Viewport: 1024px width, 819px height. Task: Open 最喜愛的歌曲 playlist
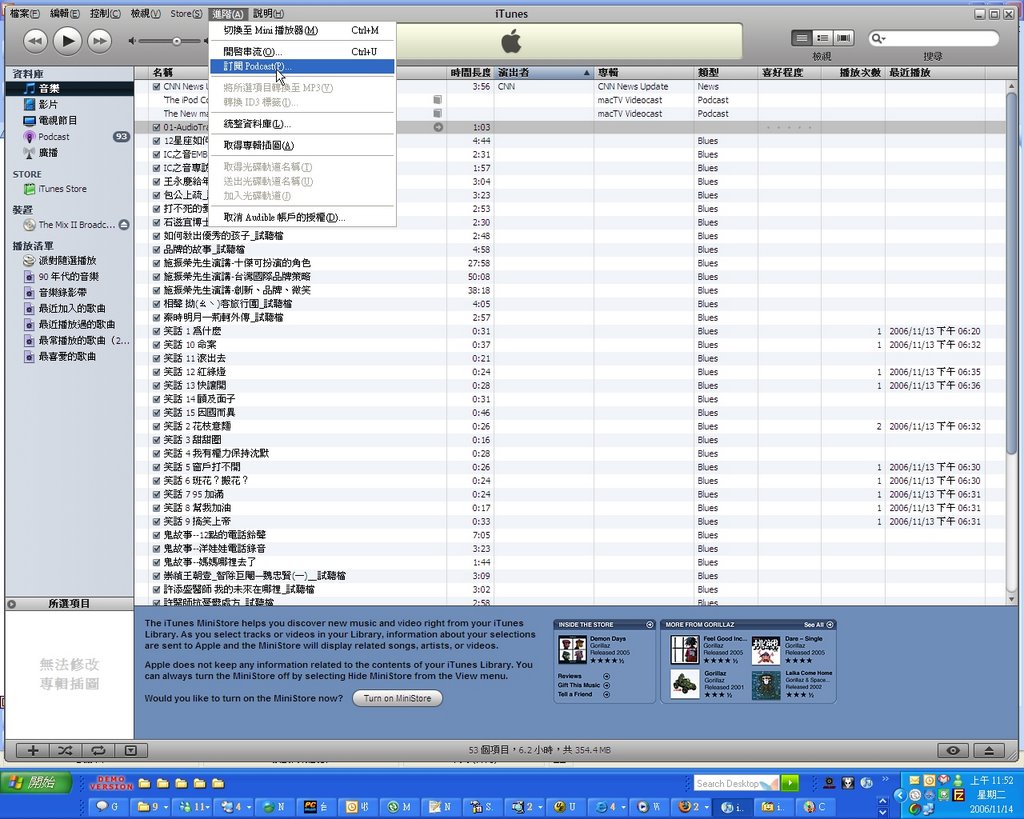click(x=69, y=357)
